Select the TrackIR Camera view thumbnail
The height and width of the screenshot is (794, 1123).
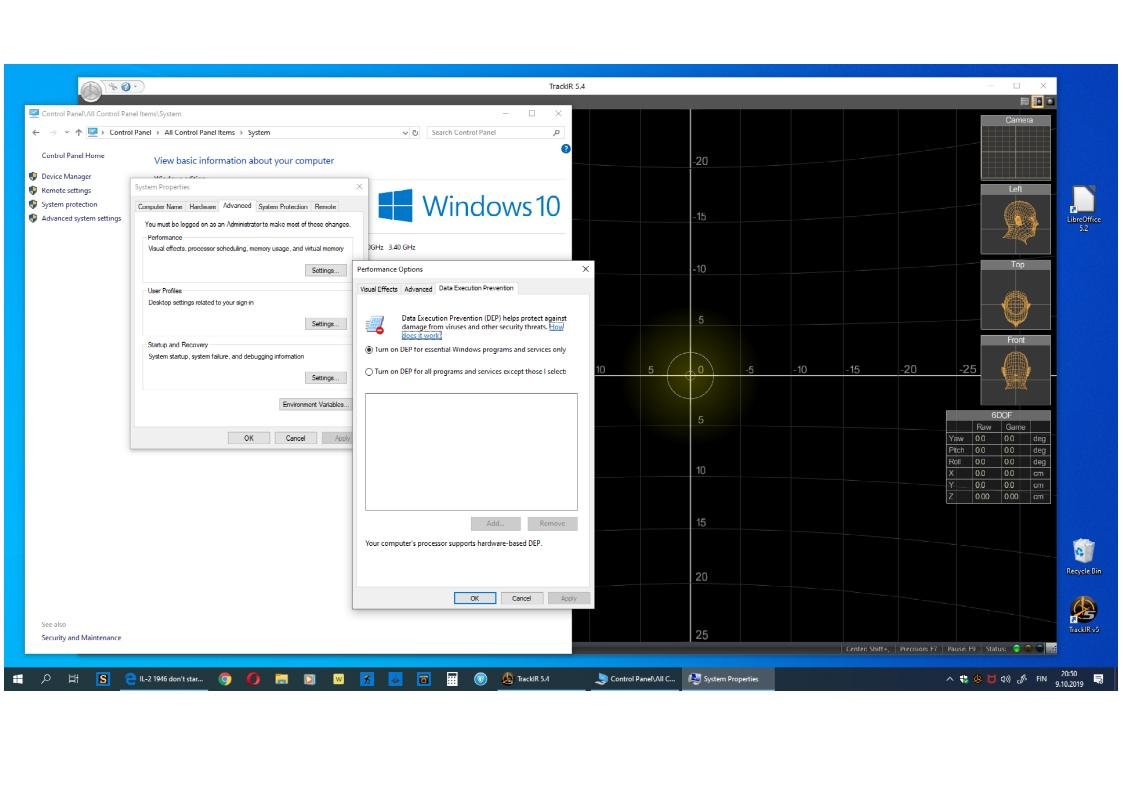click(x=1016, y=147)
